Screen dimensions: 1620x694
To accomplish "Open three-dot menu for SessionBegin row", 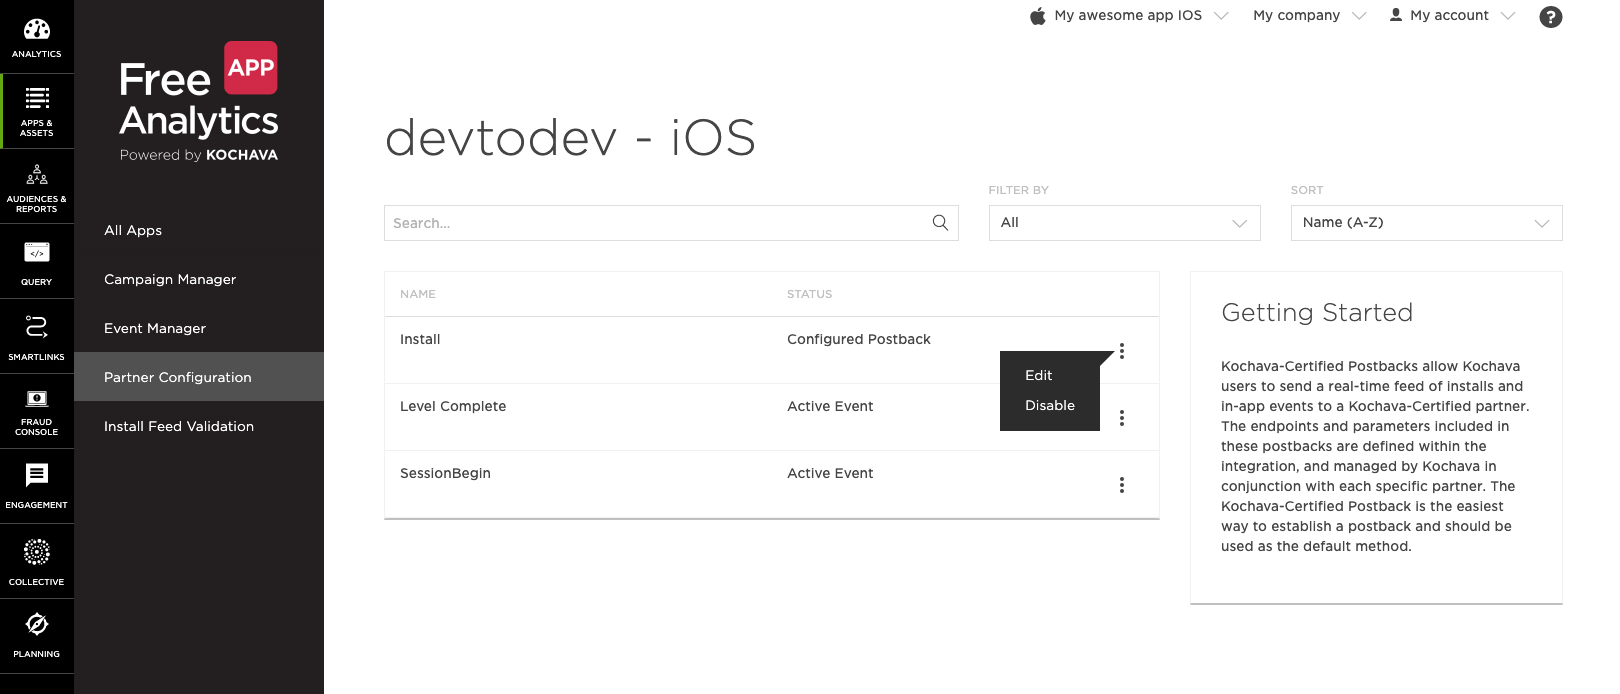I will pyautogui.click(x=1122, y=485).
